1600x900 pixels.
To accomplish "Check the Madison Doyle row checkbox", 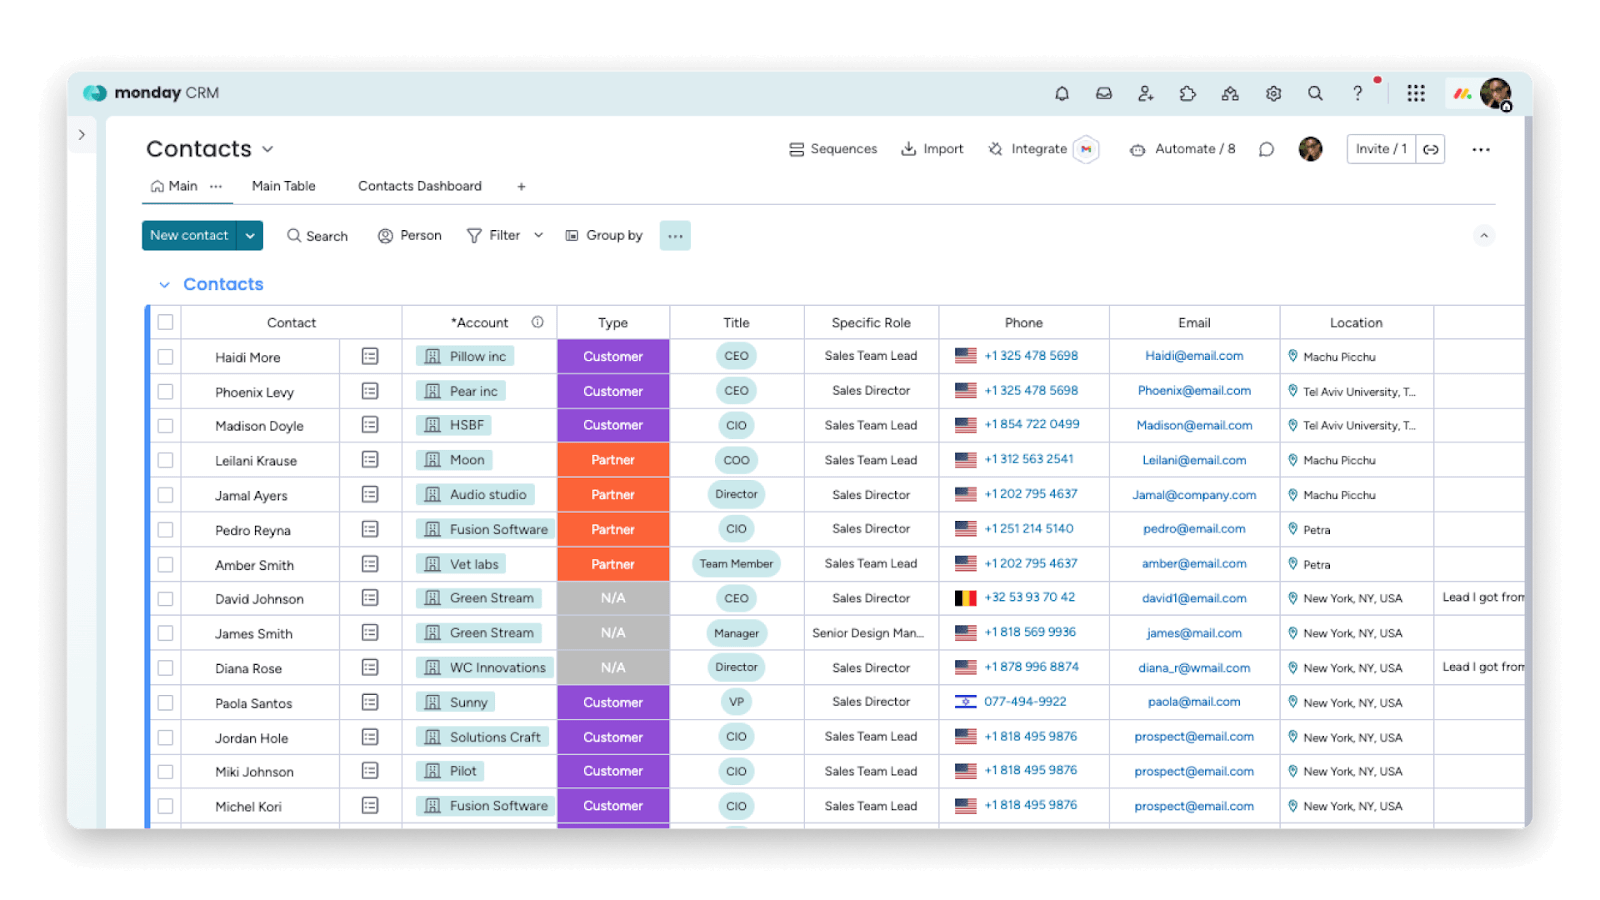I will 165,425.
